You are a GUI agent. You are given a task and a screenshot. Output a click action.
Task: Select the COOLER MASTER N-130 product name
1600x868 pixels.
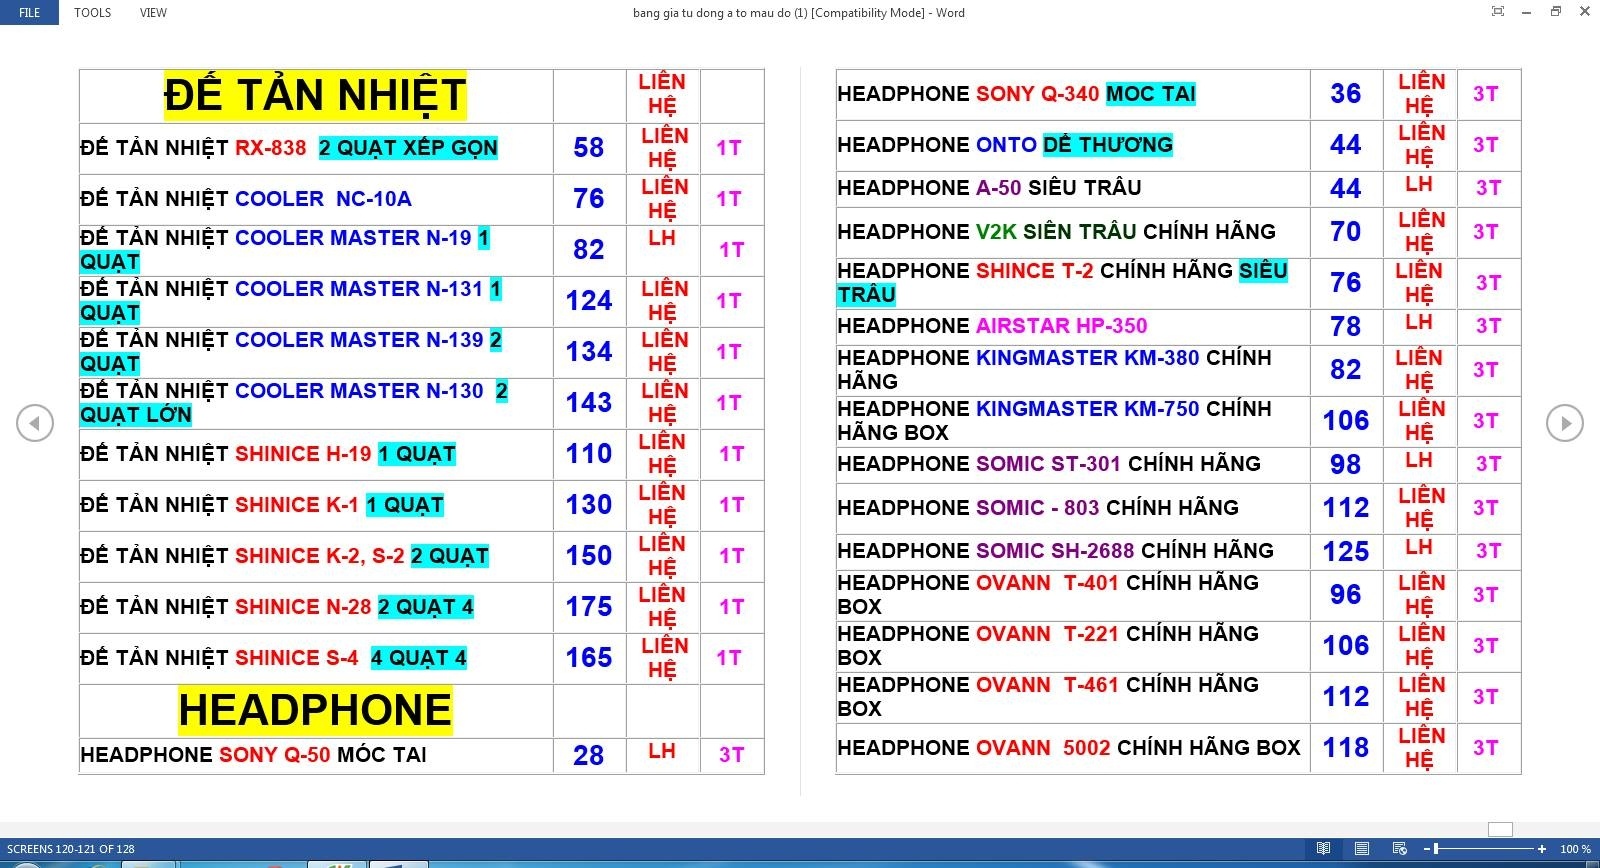(359, 391)
